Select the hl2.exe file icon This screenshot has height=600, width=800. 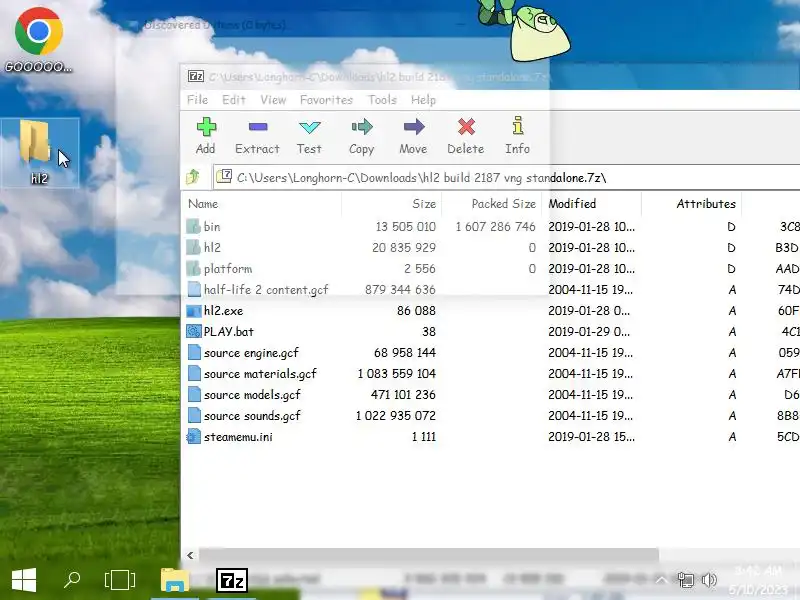(194, 311)
